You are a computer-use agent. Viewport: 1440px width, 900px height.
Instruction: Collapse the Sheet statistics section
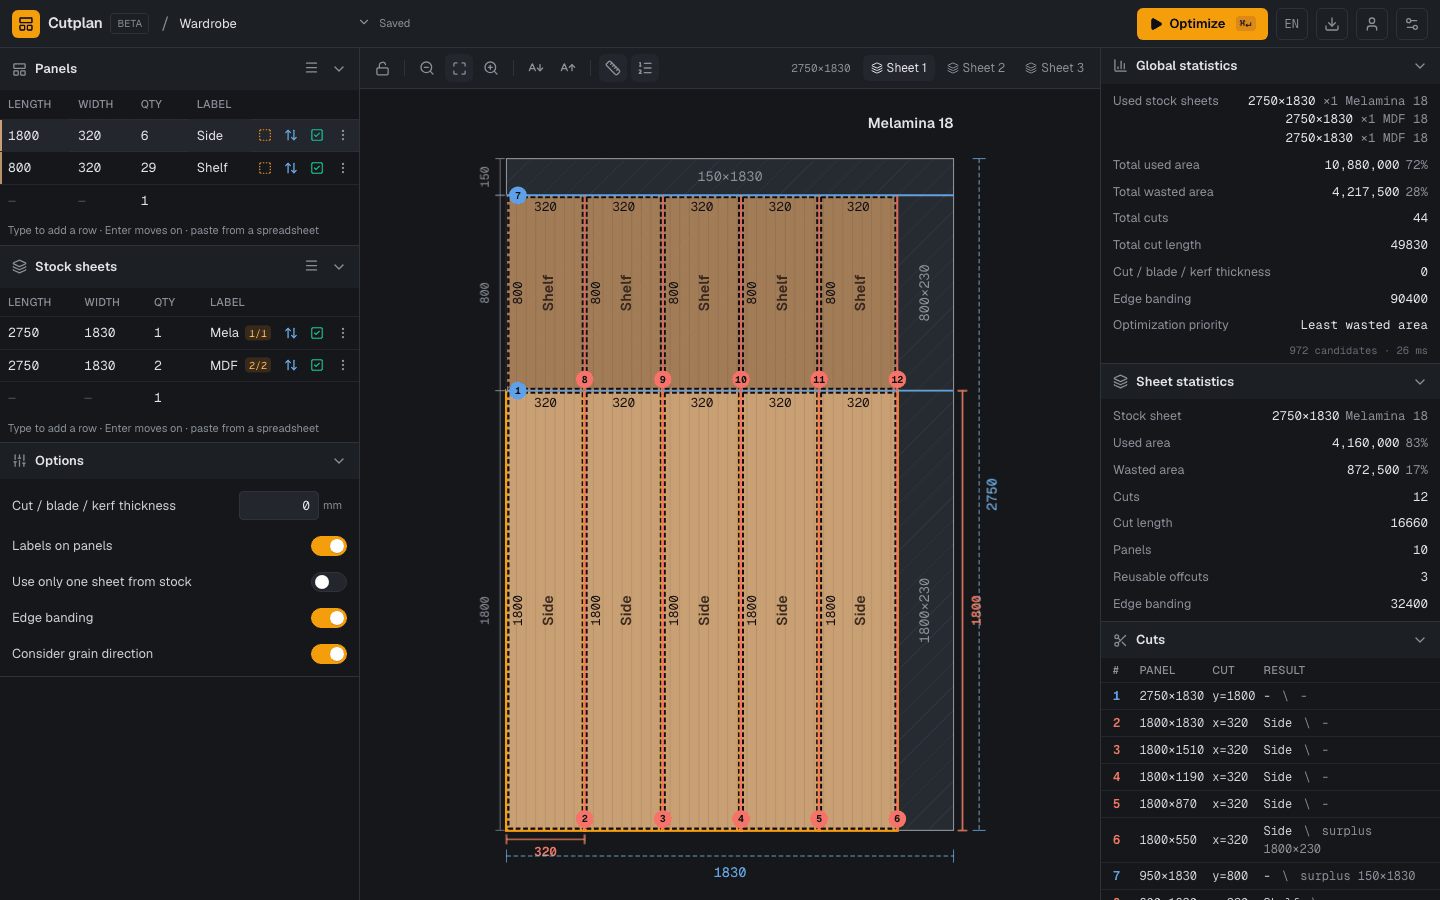pos(1420,382)
